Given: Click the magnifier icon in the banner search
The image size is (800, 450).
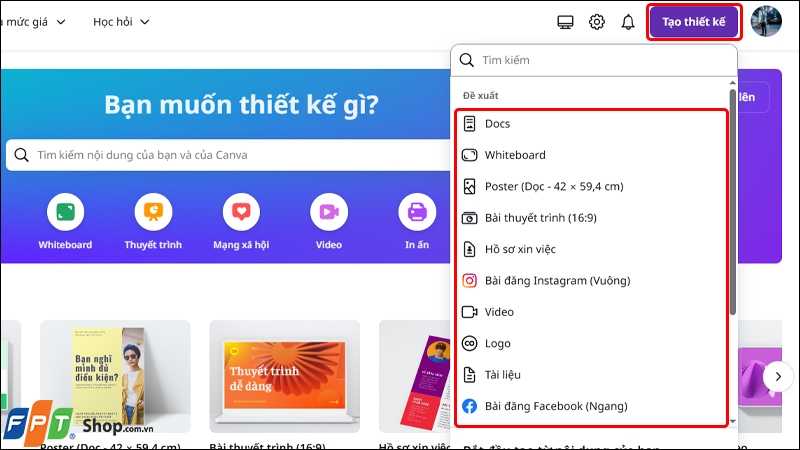Looking at the screenshot, I should pyautogui.click(x=21, y=155).
